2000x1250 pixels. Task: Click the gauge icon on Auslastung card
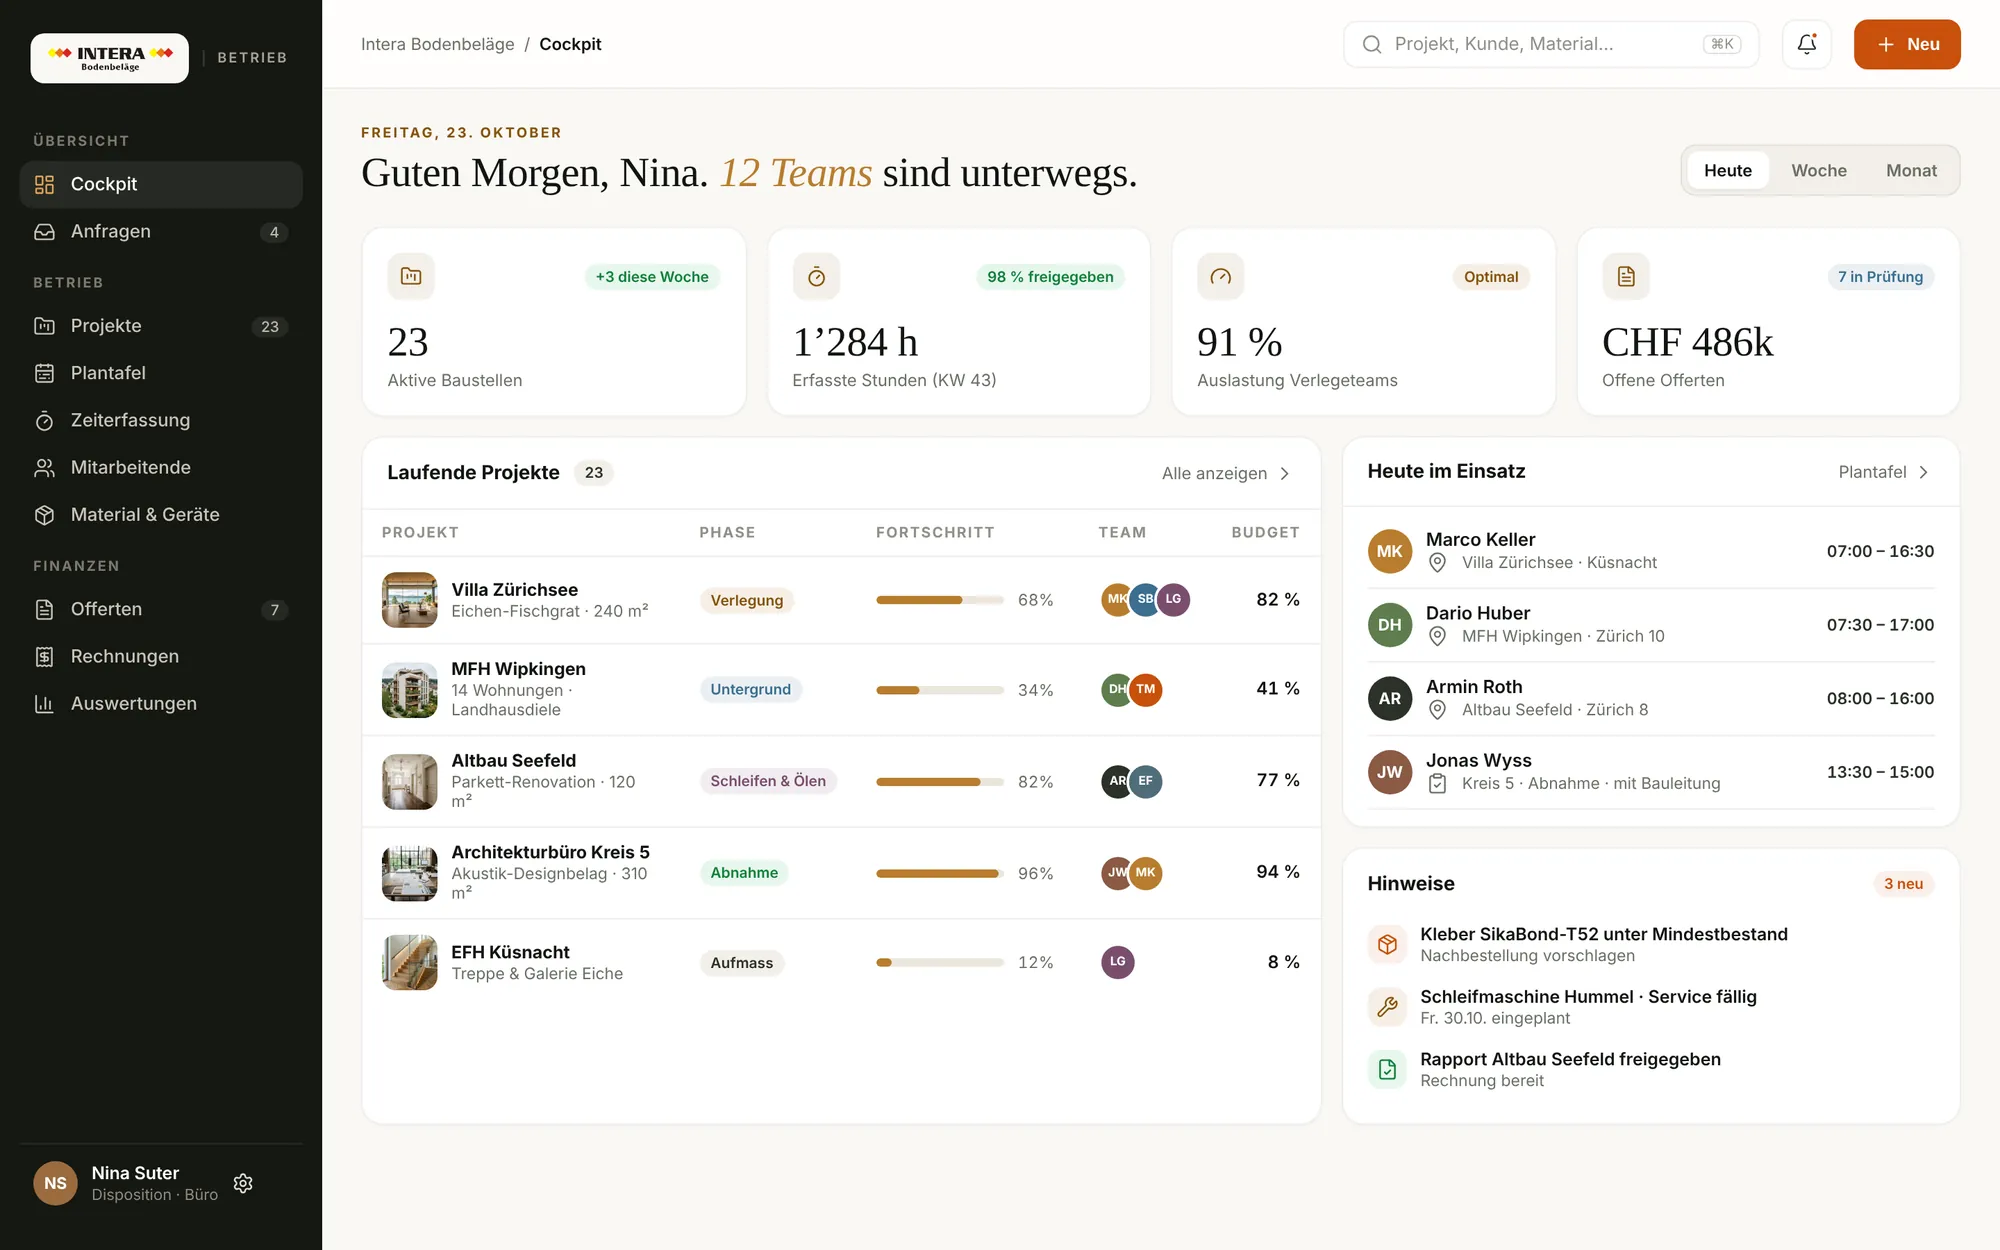click(1220, 276)
